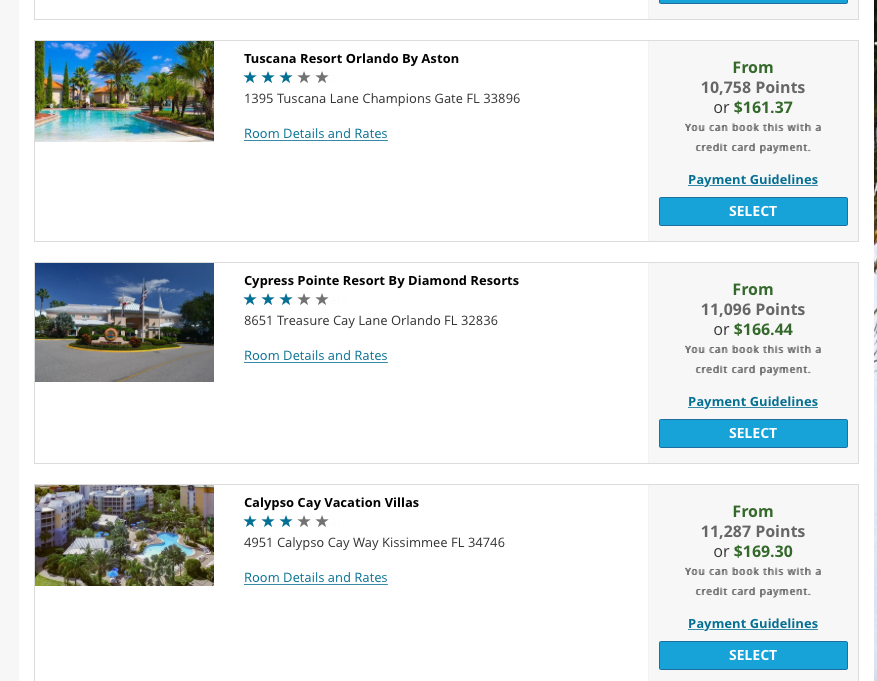This screenshot has height=681, width=877.
Task: View Payment Guidelines for Calypso Cay
Action: [753, 623]
